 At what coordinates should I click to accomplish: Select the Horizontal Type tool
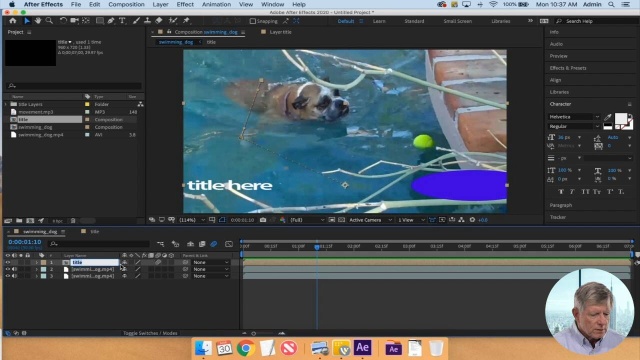tap(122, 21)
